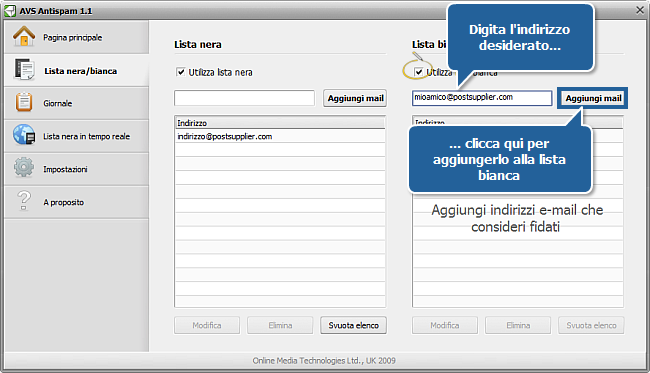Screen dimensions: 650x373
Task: Click the globe icon for Lista nera in tempo reale
Action: 24,135
